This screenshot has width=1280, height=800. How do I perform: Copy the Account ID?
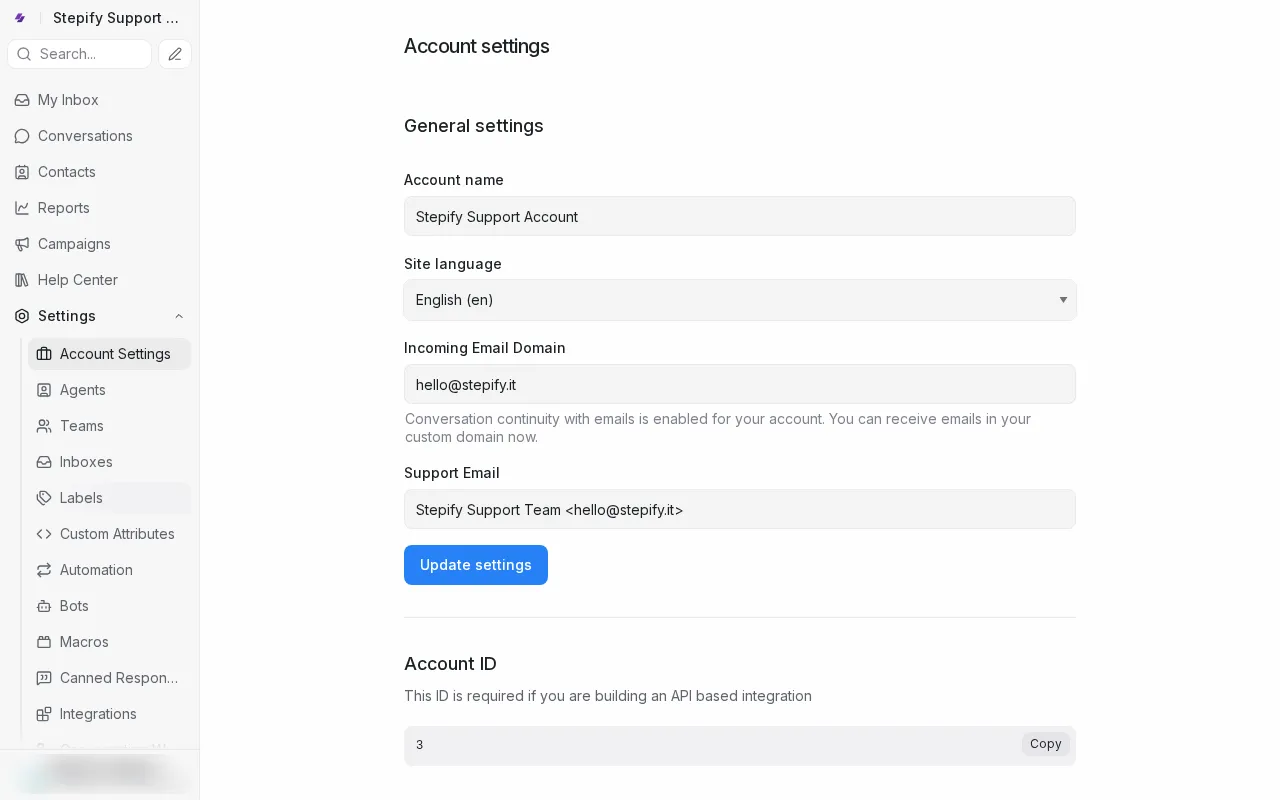click(x=1045, y=744)
